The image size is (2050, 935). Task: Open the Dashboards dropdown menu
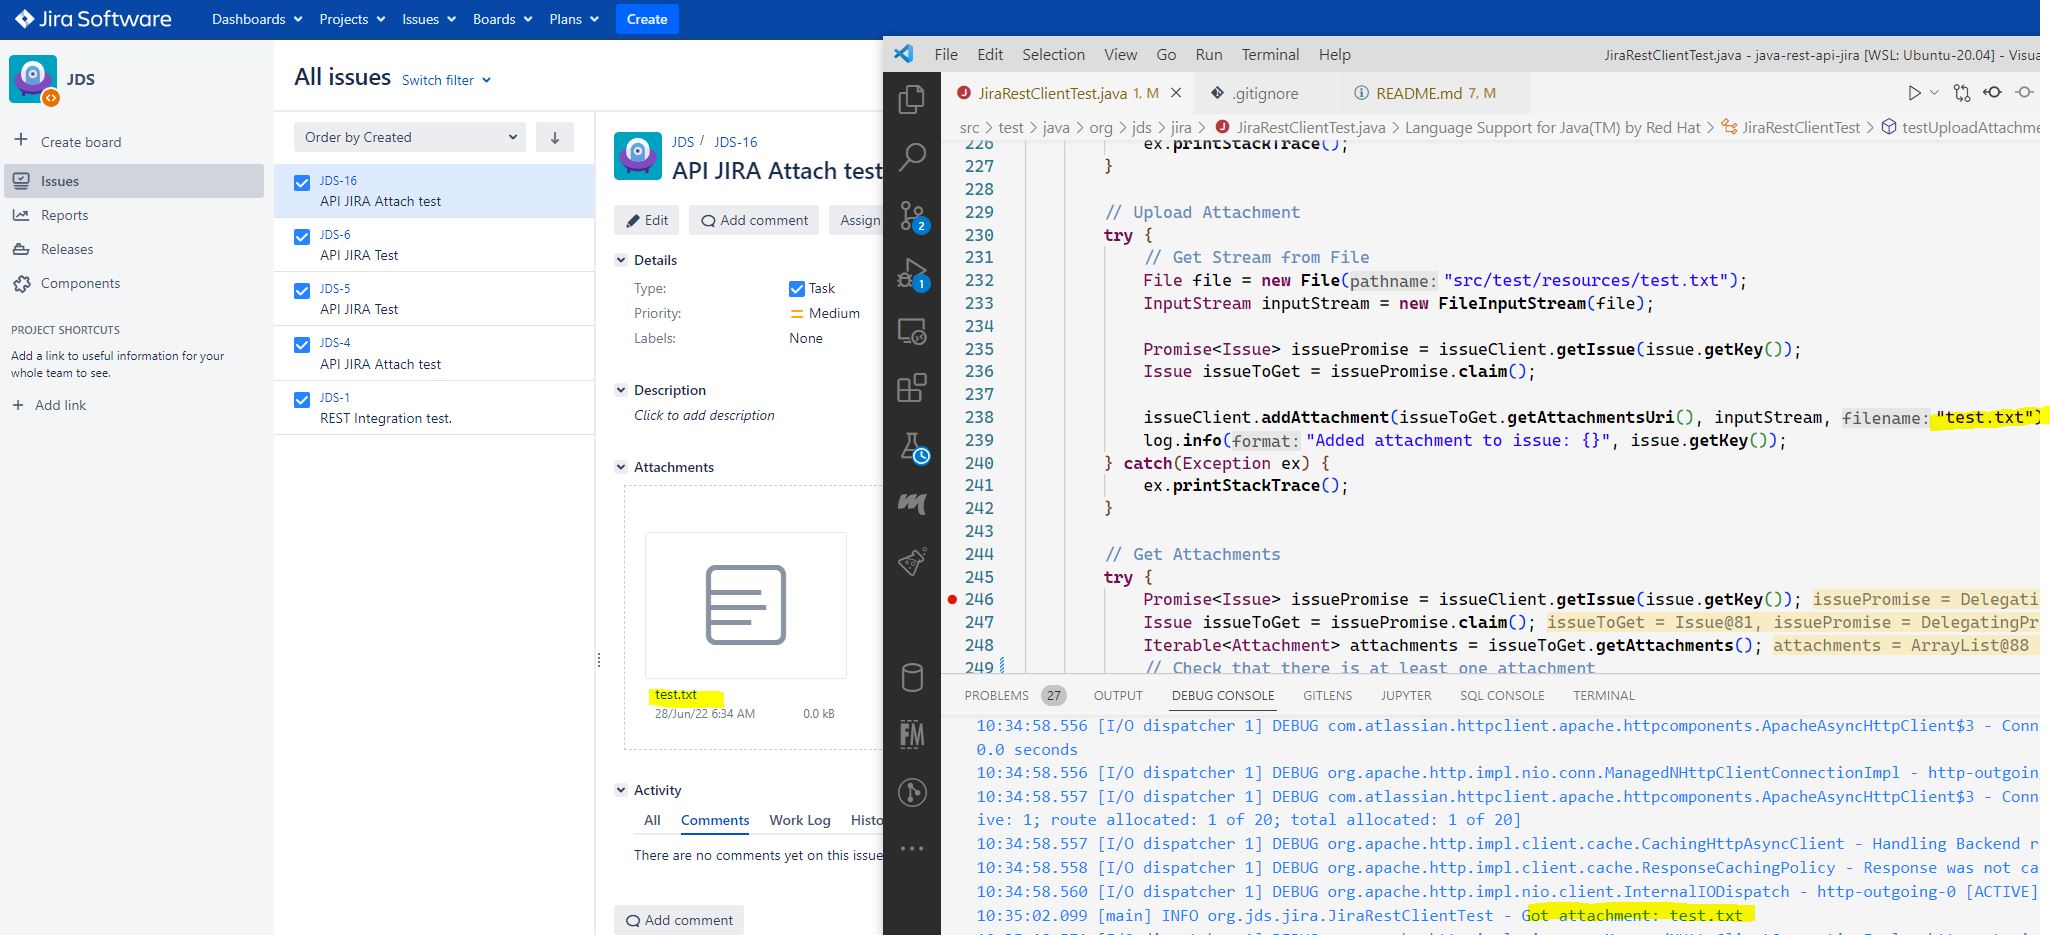pyautogui.click(x=257, y=19)
